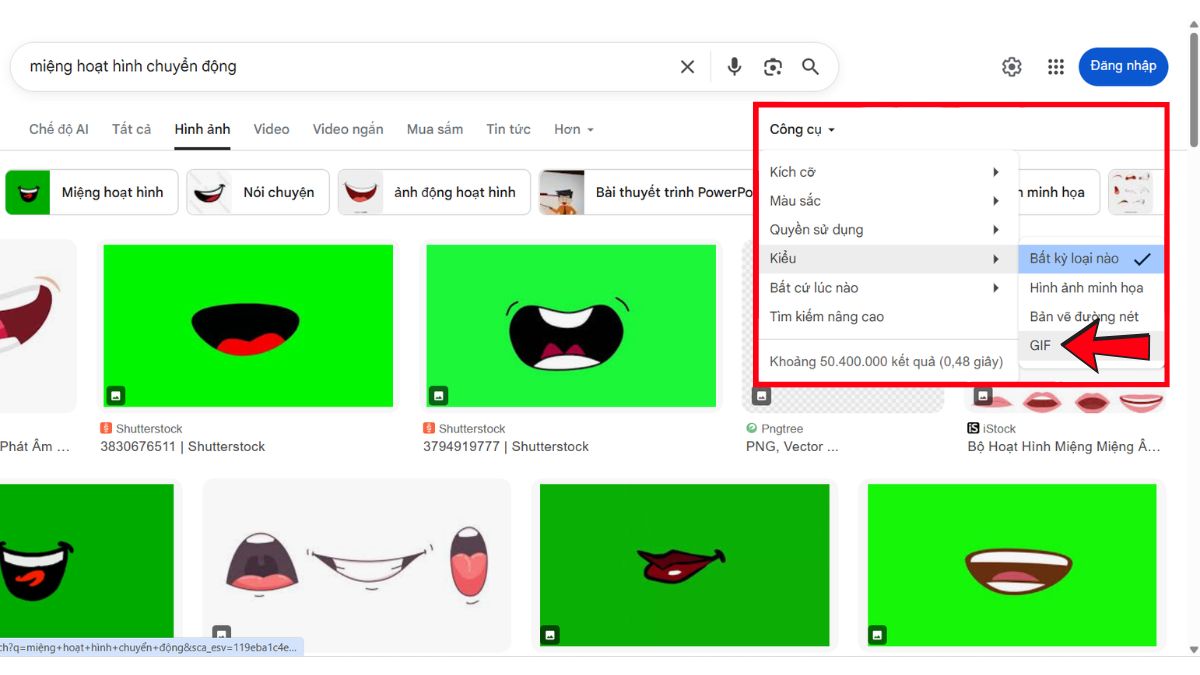
Task: Open the Google apps grid icon
Action: (1056, 67)
